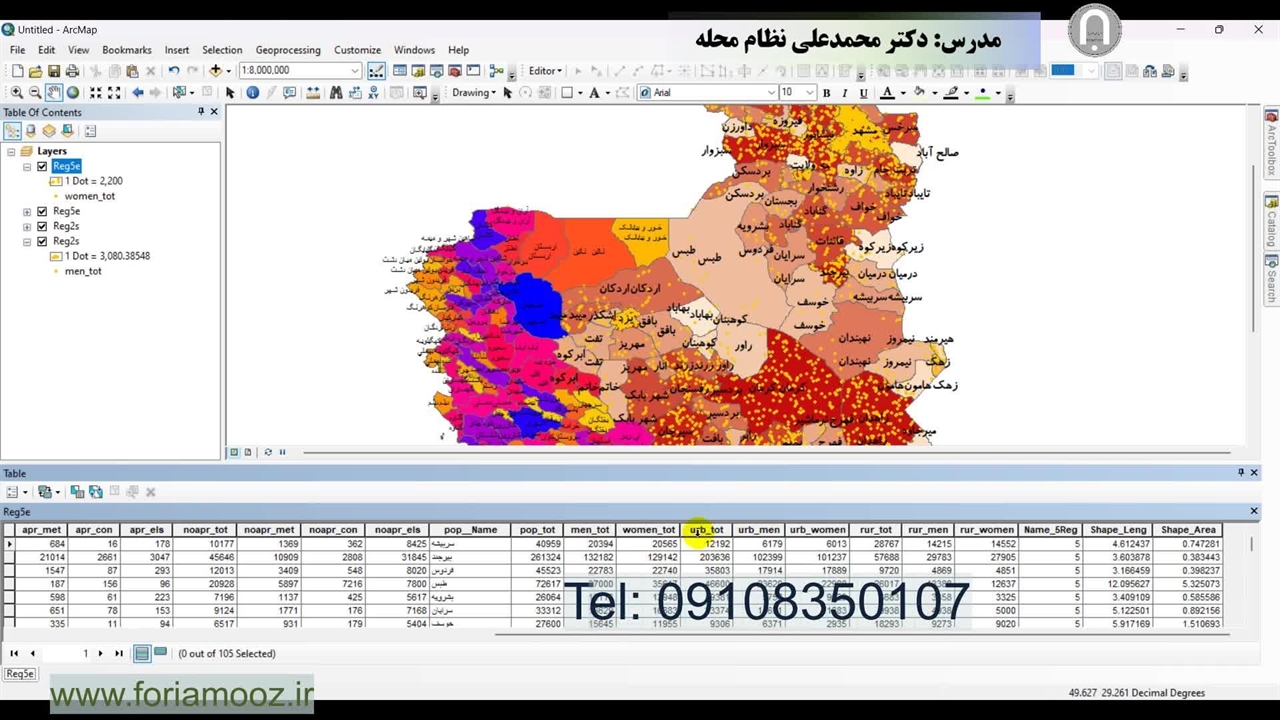Screen dimensions: 1280x720
Task: Click the urb_tot column header
Action: coord(706,530)
